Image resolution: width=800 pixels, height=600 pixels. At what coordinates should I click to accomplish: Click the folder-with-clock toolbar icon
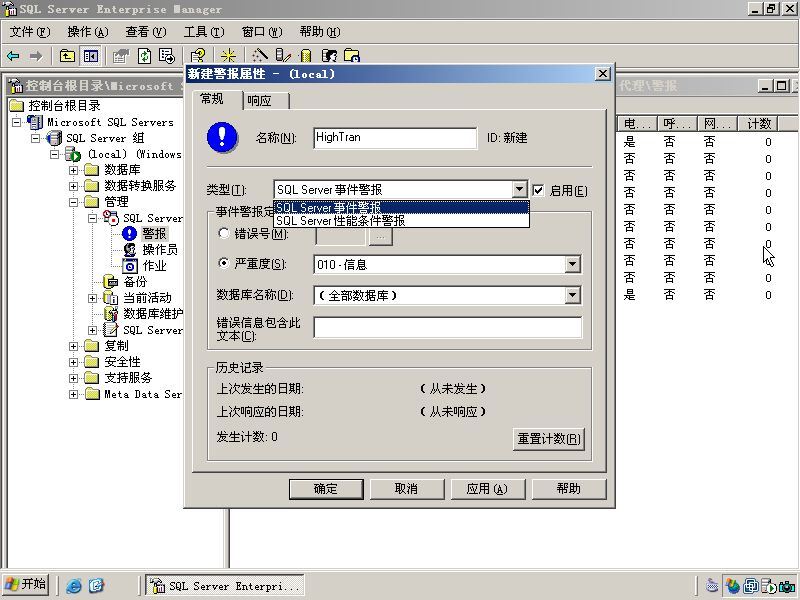352,56
